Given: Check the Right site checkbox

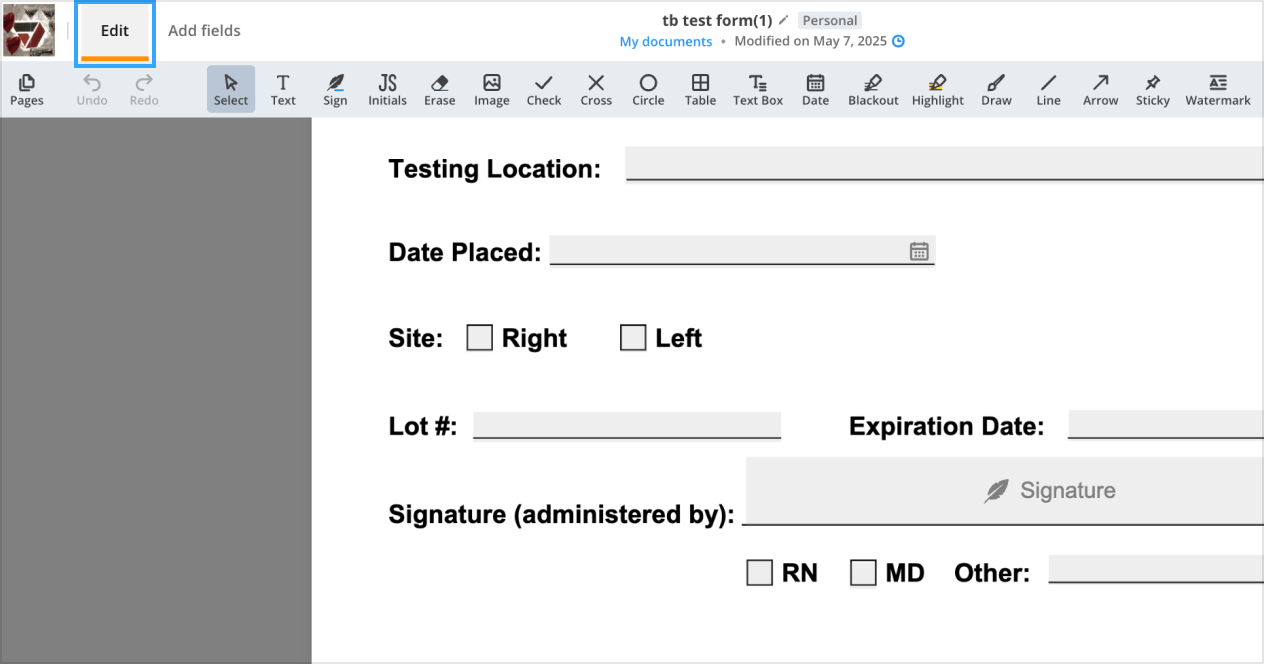Looking at the screenshot, I should 478,337.
